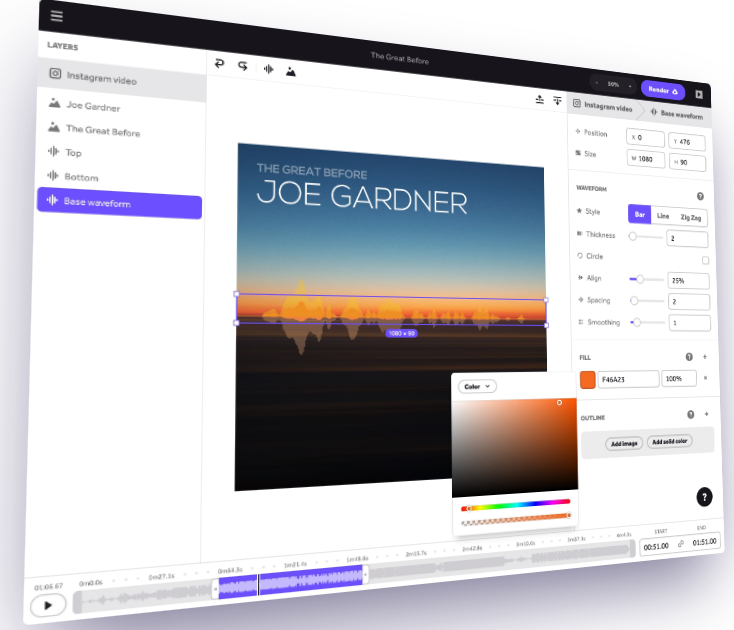Add an image layer from toolbar
This screenshot has height=630, width=734.
click(x=291, y=71)
